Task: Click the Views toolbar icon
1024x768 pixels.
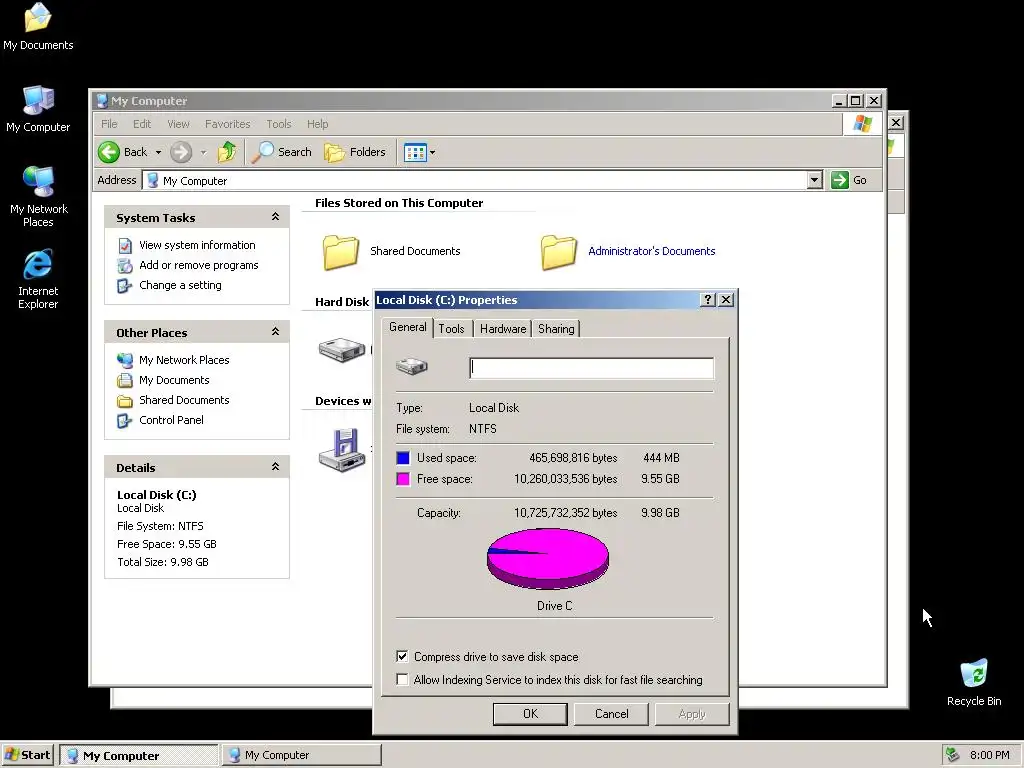Action: point(415,152)
